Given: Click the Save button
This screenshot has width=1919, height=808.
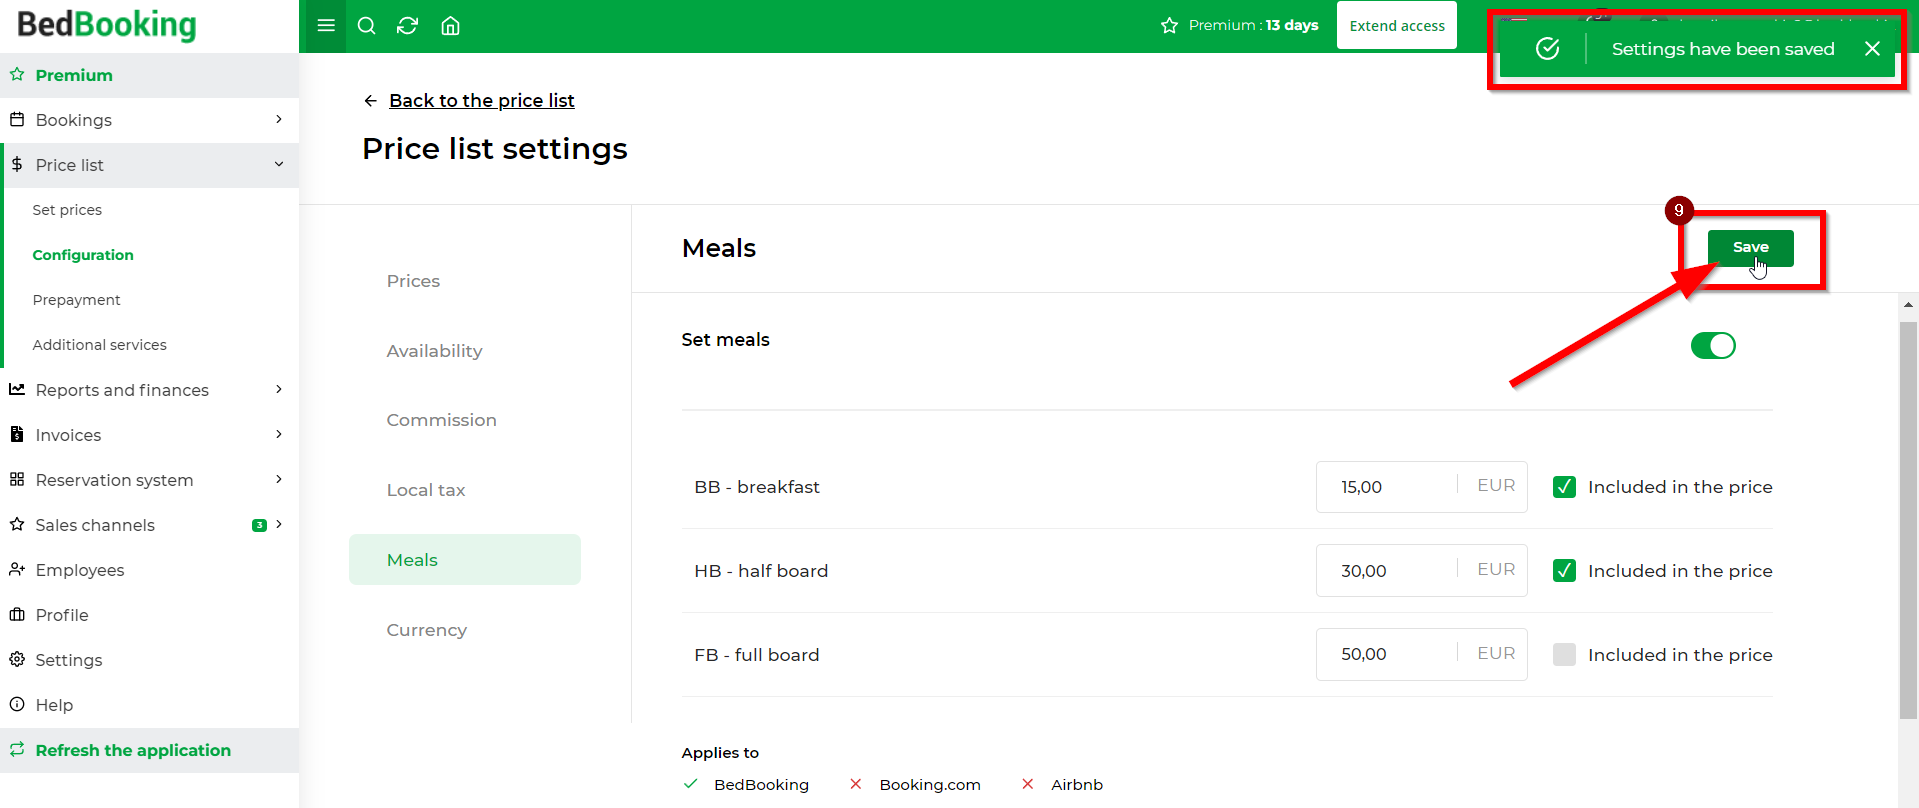Looking at the screenshot, I should click(x=1750, y=247).
